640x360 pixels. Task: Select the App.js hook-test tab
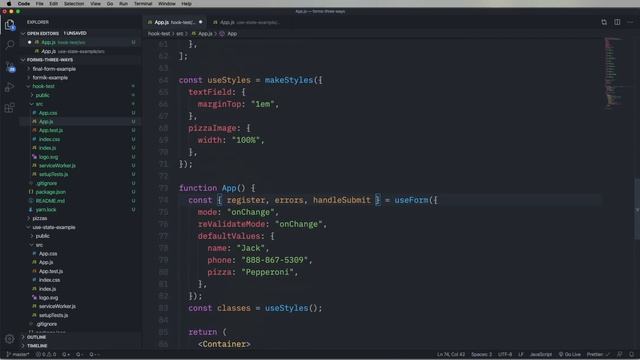[175, 22]
